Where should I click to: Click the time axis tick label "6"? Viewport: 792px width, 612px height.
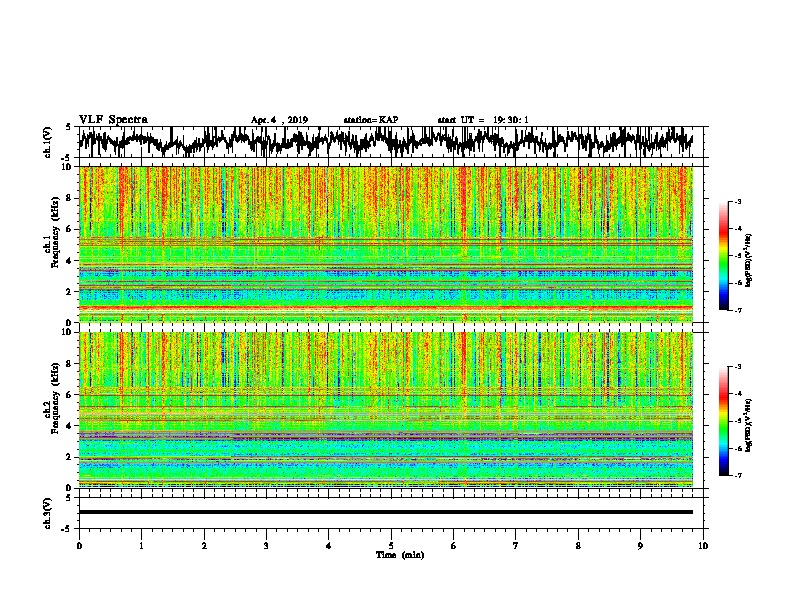[454, 546]
